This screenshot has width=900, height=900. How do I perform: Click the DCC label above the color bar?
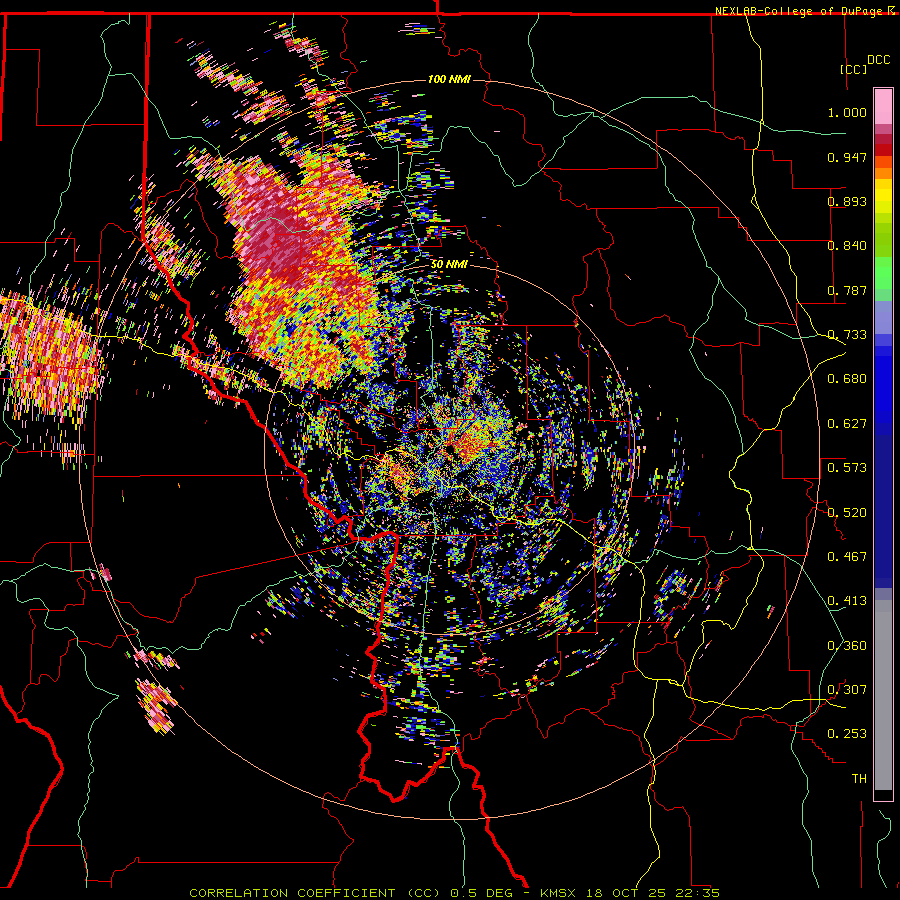click(878, 60)
